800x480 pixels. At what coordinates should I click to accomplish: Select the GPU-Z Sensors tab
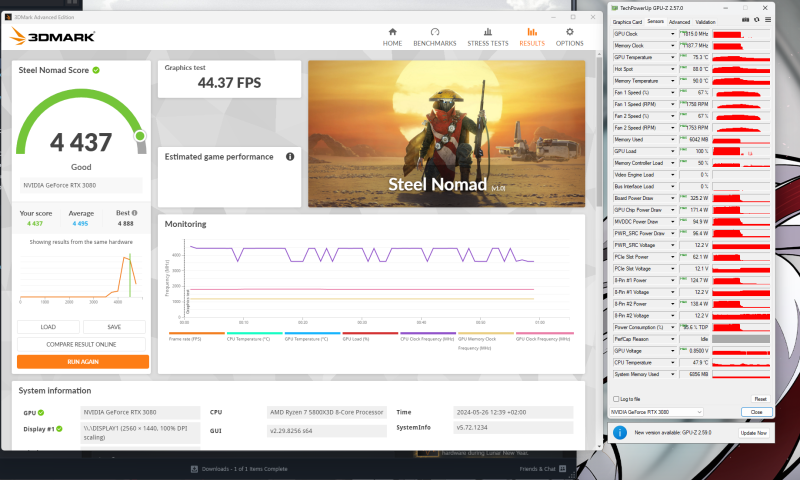656,21
